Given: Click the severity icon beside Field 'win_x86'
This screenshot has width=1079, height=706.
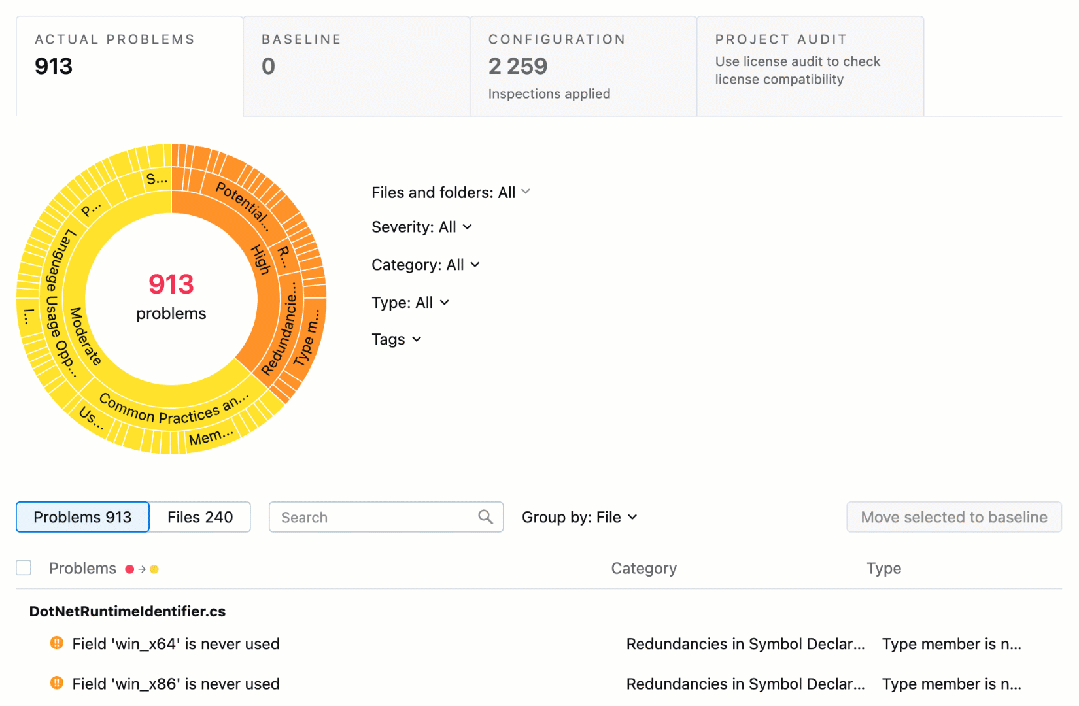Looking at the screenshot, I should coord(56,683).
